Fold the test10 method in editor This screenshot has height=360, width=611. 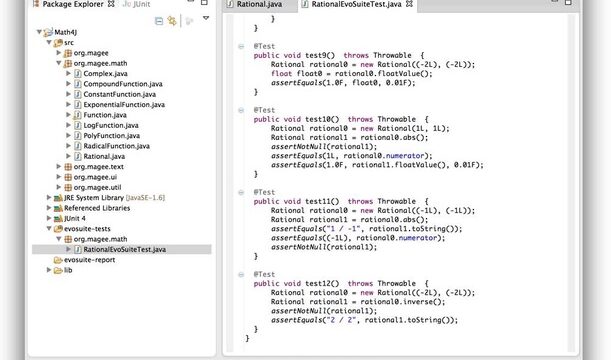241,110
